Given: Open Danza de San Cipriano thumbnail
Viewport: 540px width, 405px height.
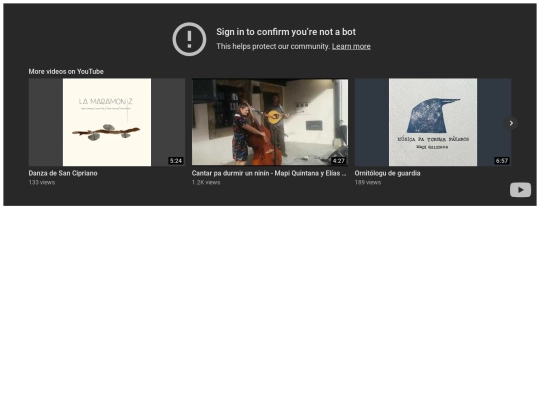Looking at the screenshot, I should 107,122.
